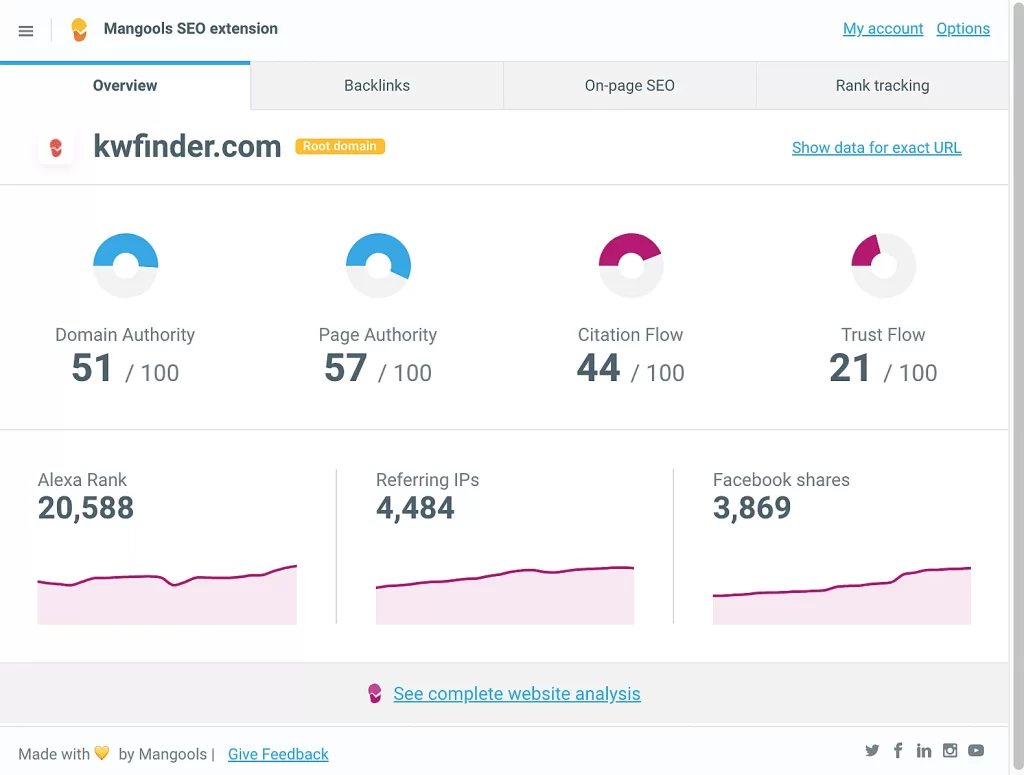
Task: Select the Overview tab
Action: pos(125,86)
